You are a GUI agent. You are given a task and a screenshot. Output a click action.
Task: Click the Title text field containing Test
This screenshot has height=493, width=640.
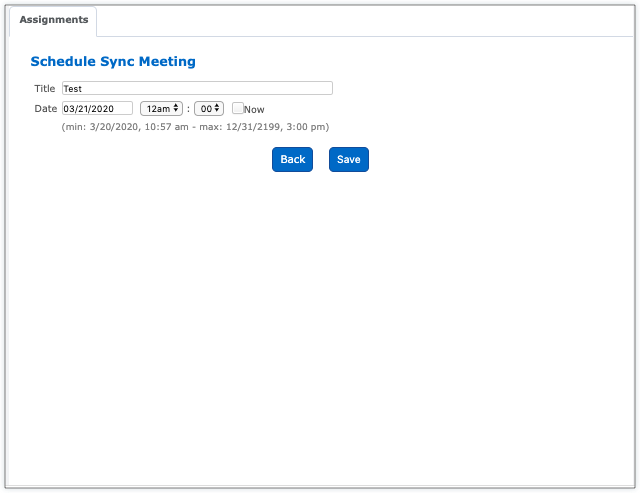(197, 88)
